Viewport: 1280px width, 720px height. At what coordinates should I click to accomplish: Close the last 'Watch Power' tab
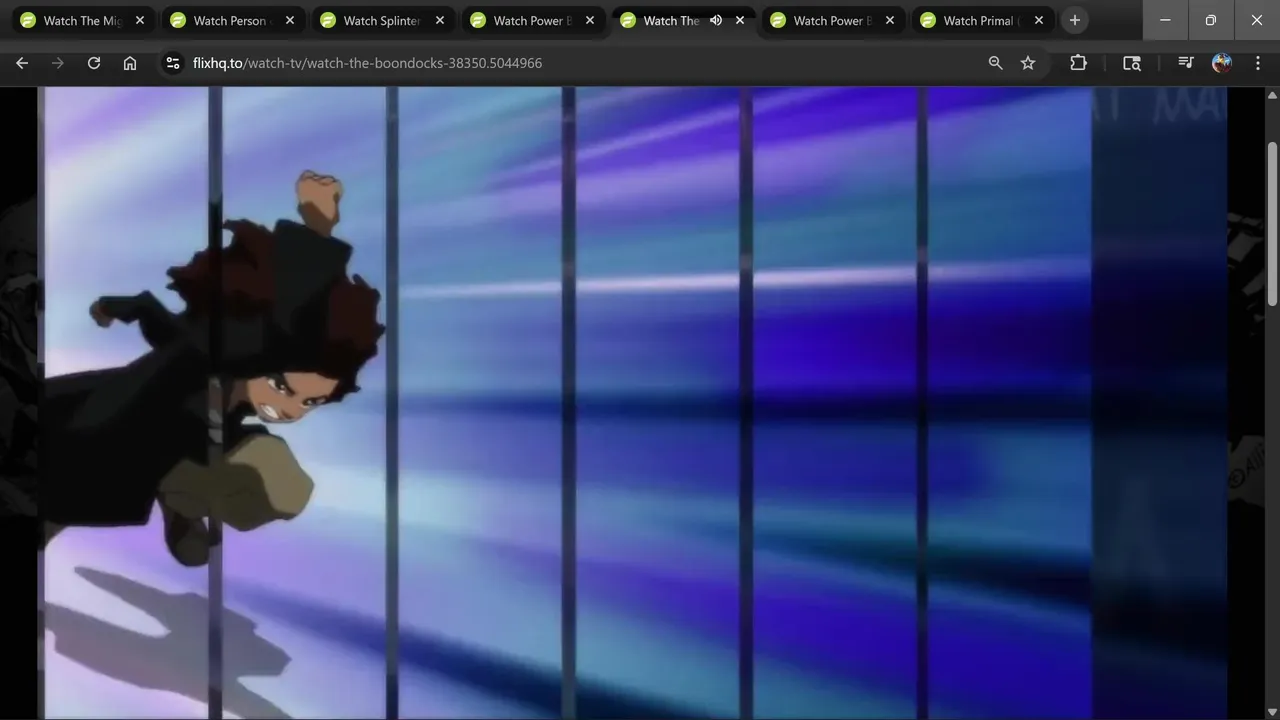click(890, 20)
